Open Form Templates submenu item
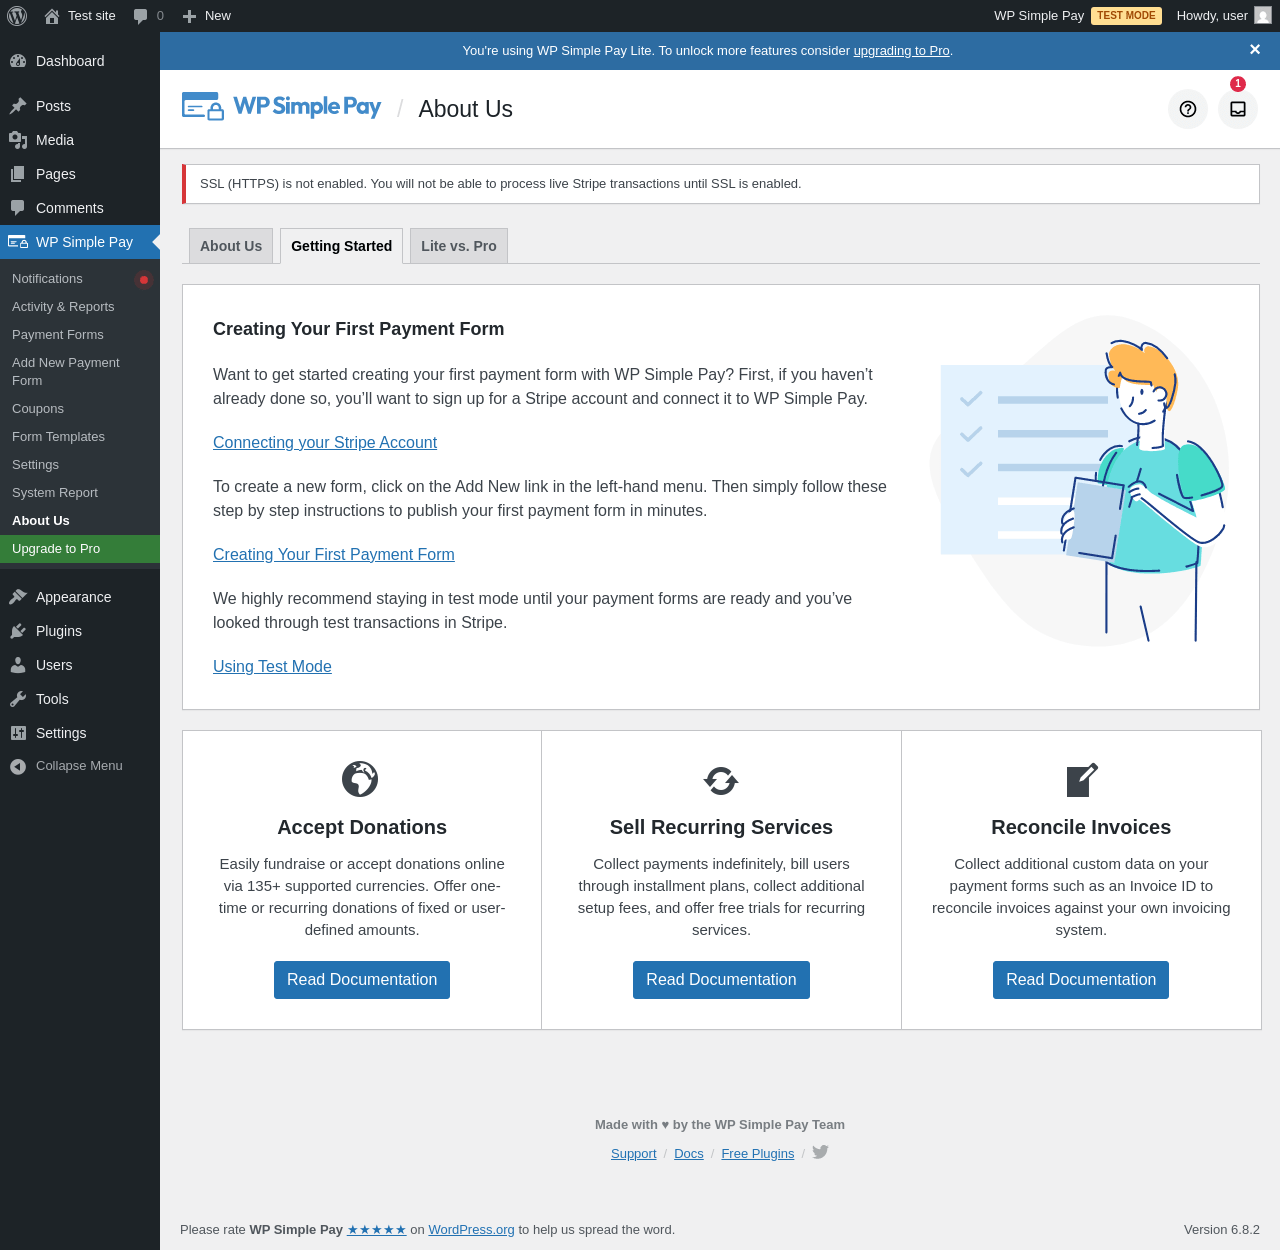Screen dimensions: 1280x1250 pyautogui.click(x=80, y=437)
